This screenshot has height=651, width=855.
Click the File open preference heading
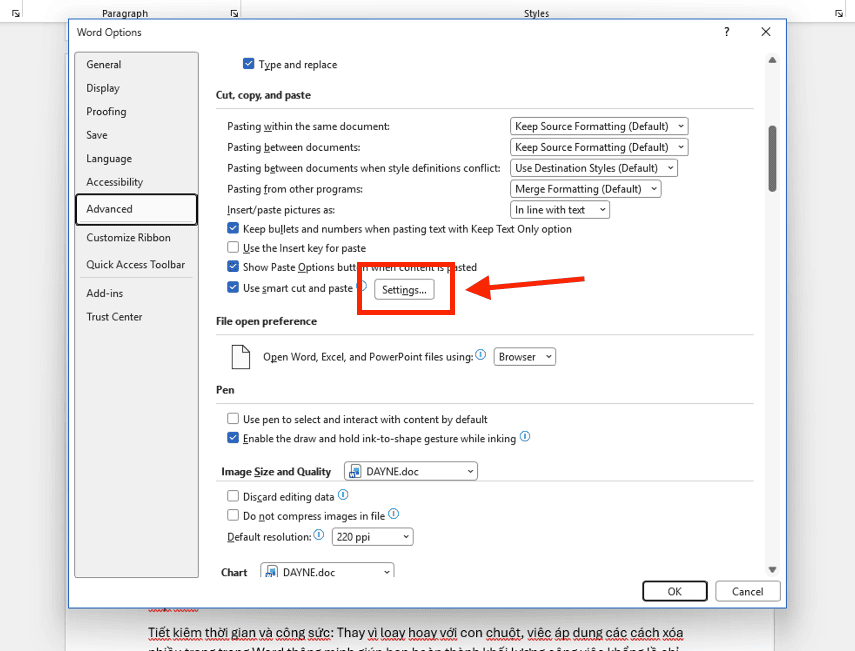[266, 321]
